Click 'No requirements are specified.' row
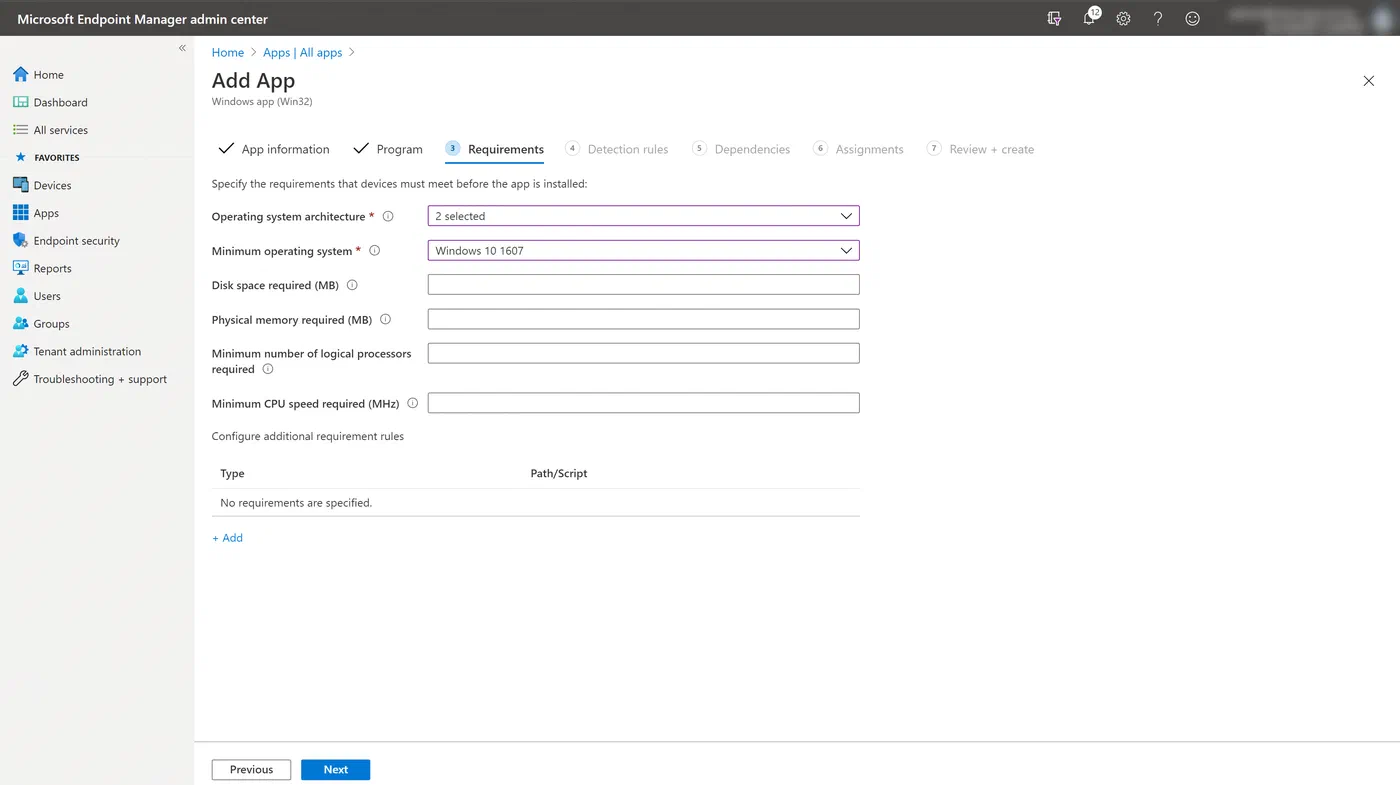 click(x=536, y=503)
